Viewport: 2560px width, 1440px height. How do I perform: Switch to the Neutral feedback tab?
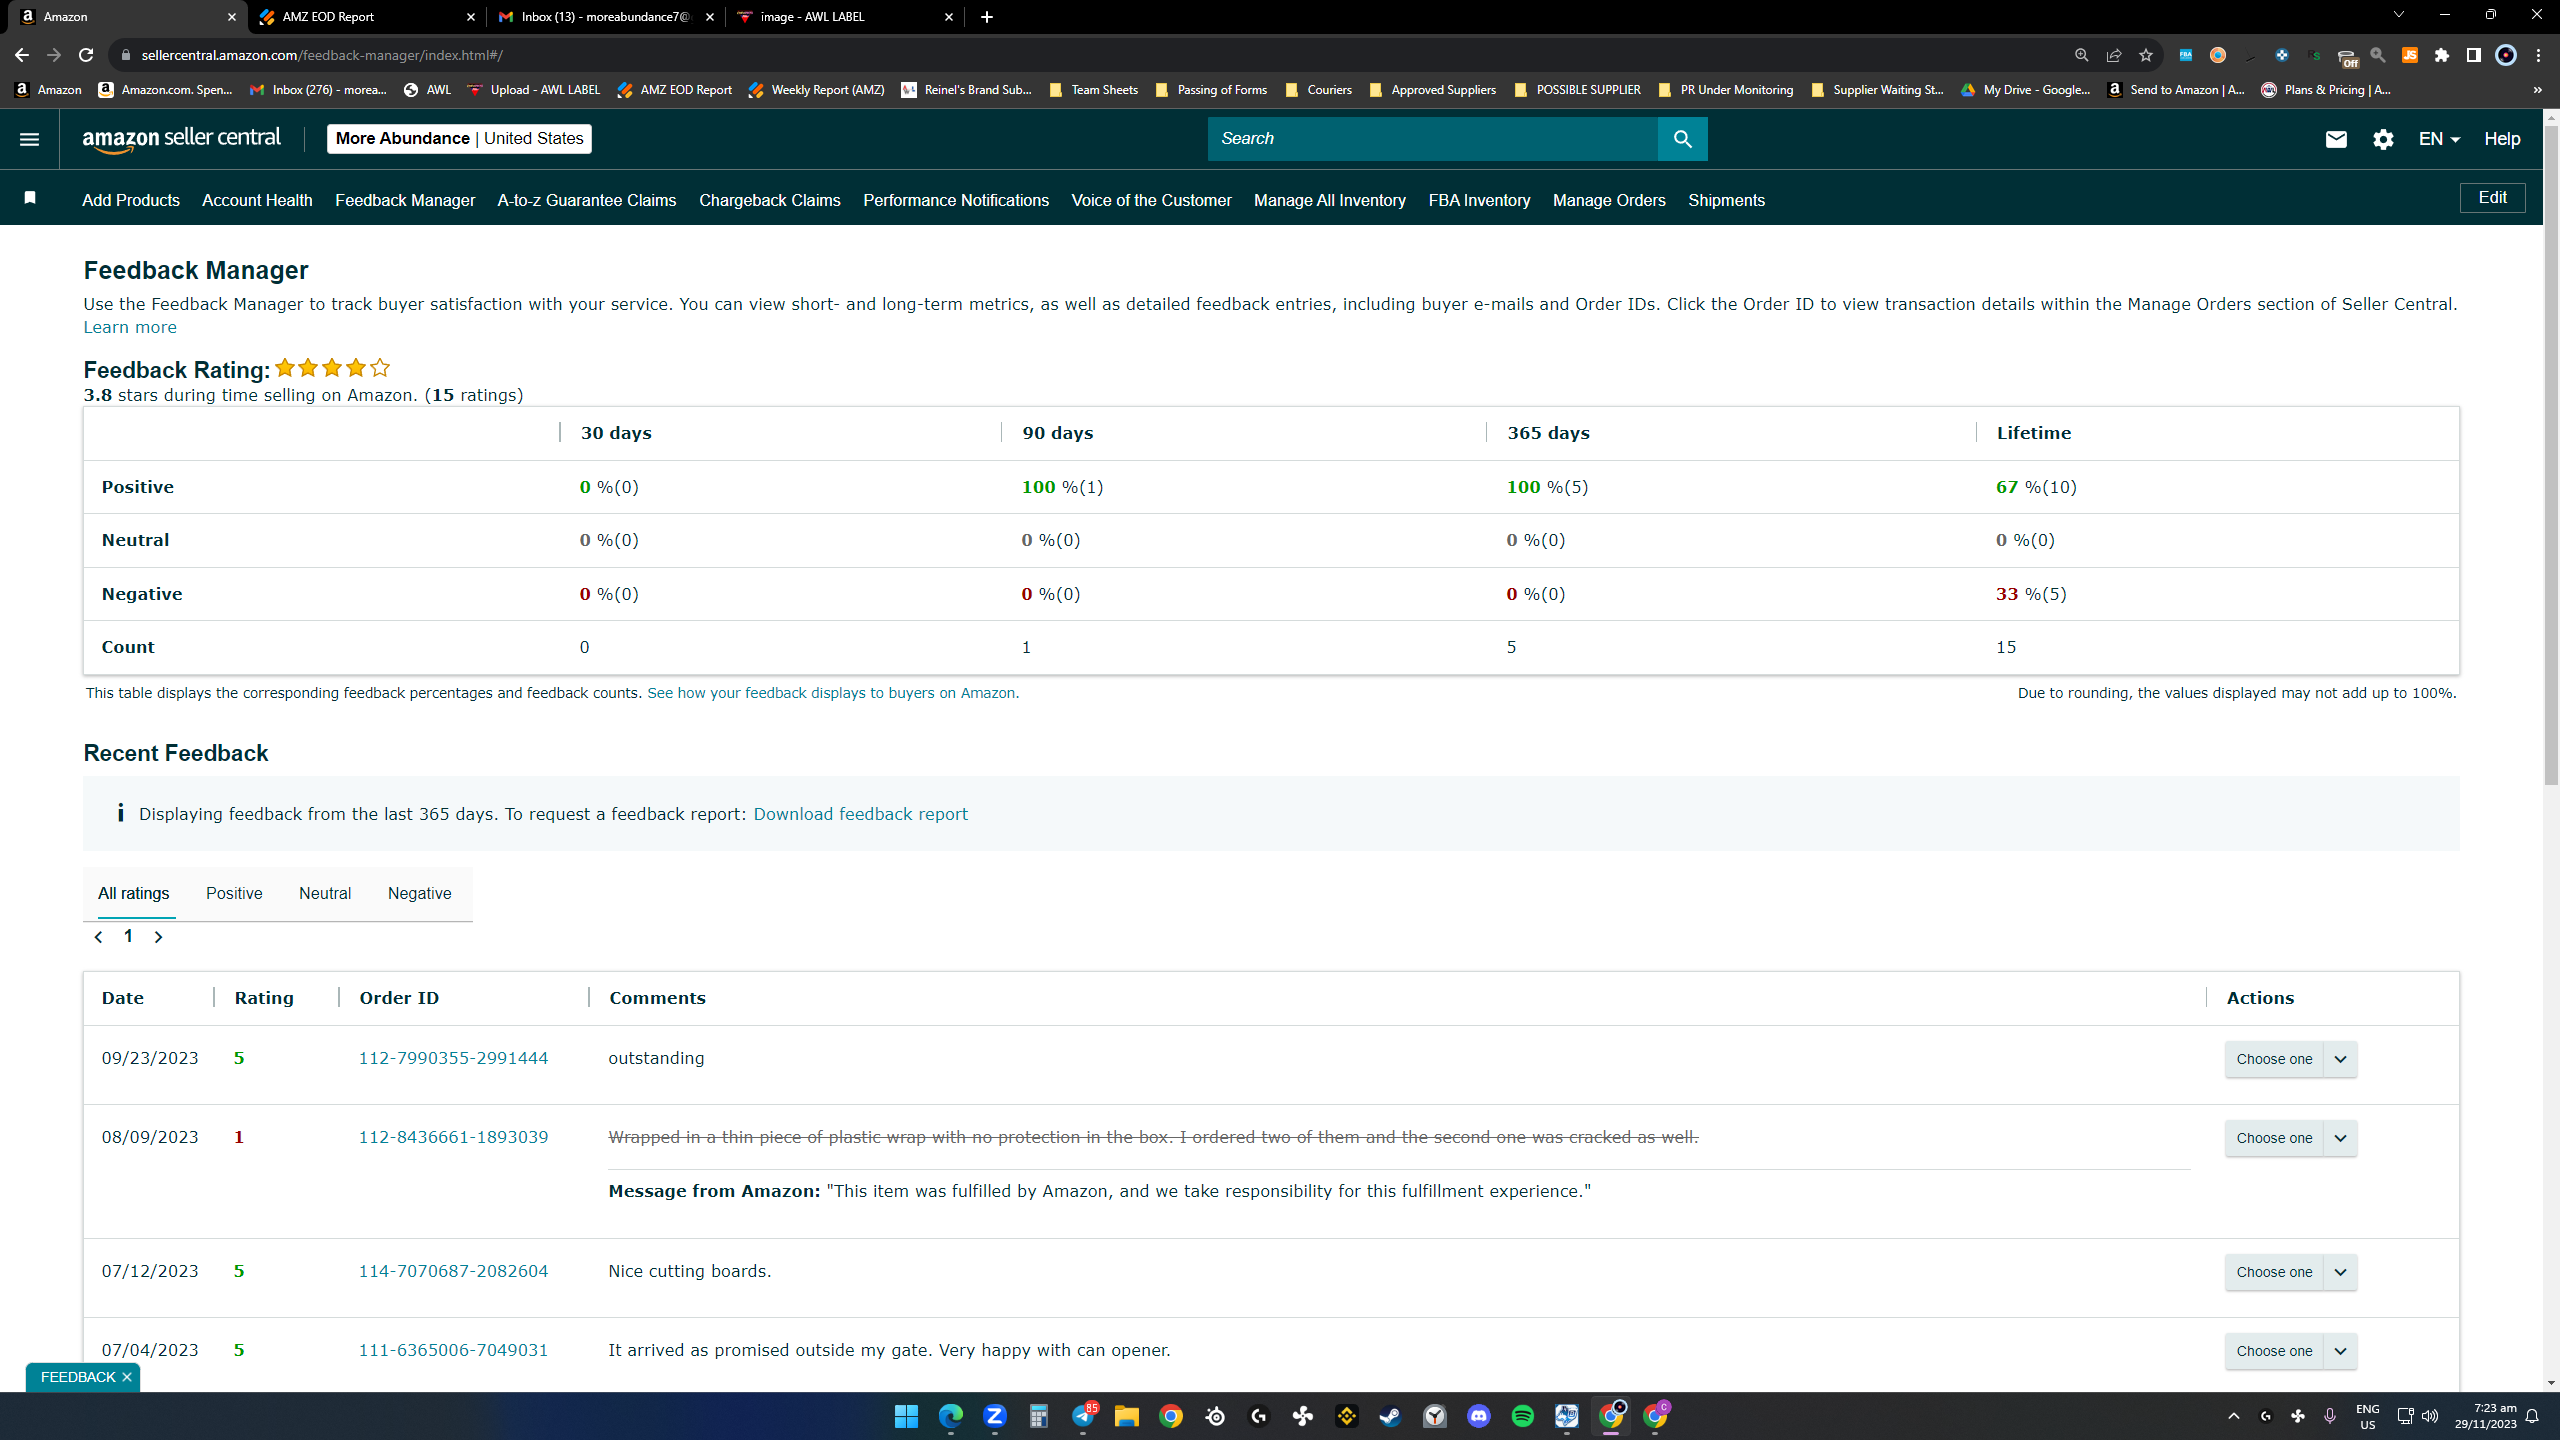(x=325, y=893)
